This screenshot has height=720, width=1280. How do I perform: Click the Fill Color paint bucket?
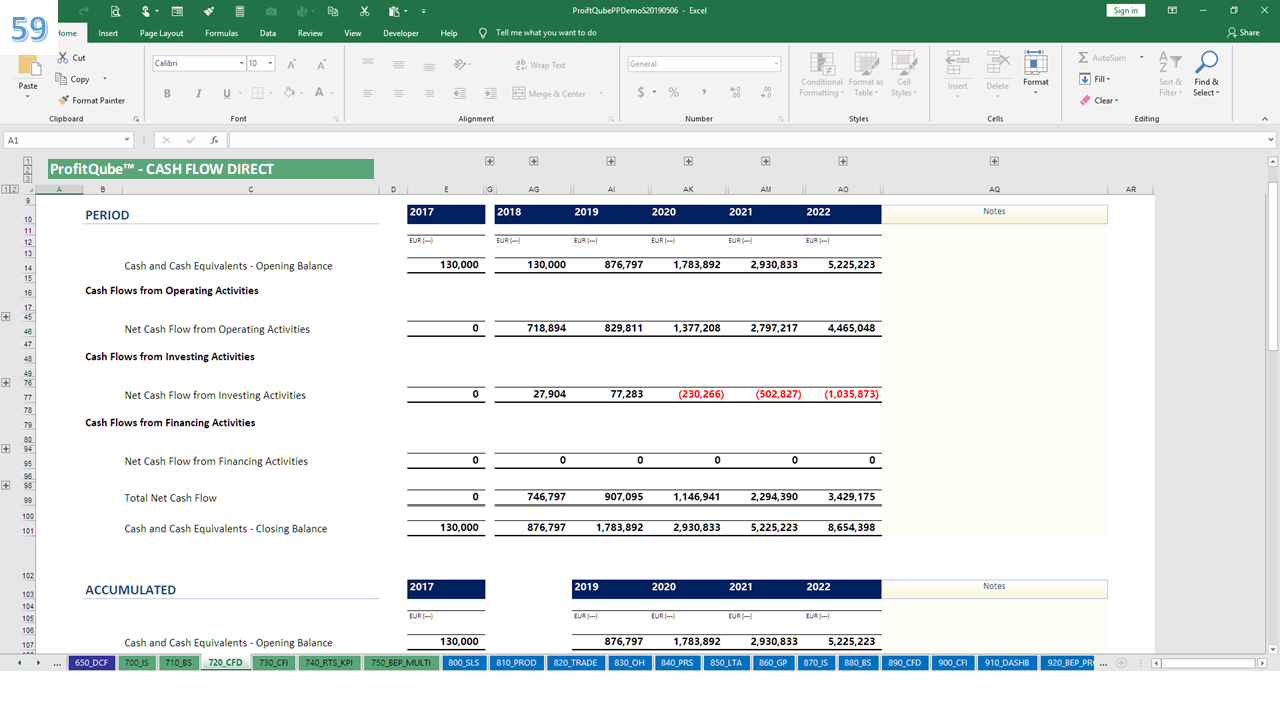288,93
